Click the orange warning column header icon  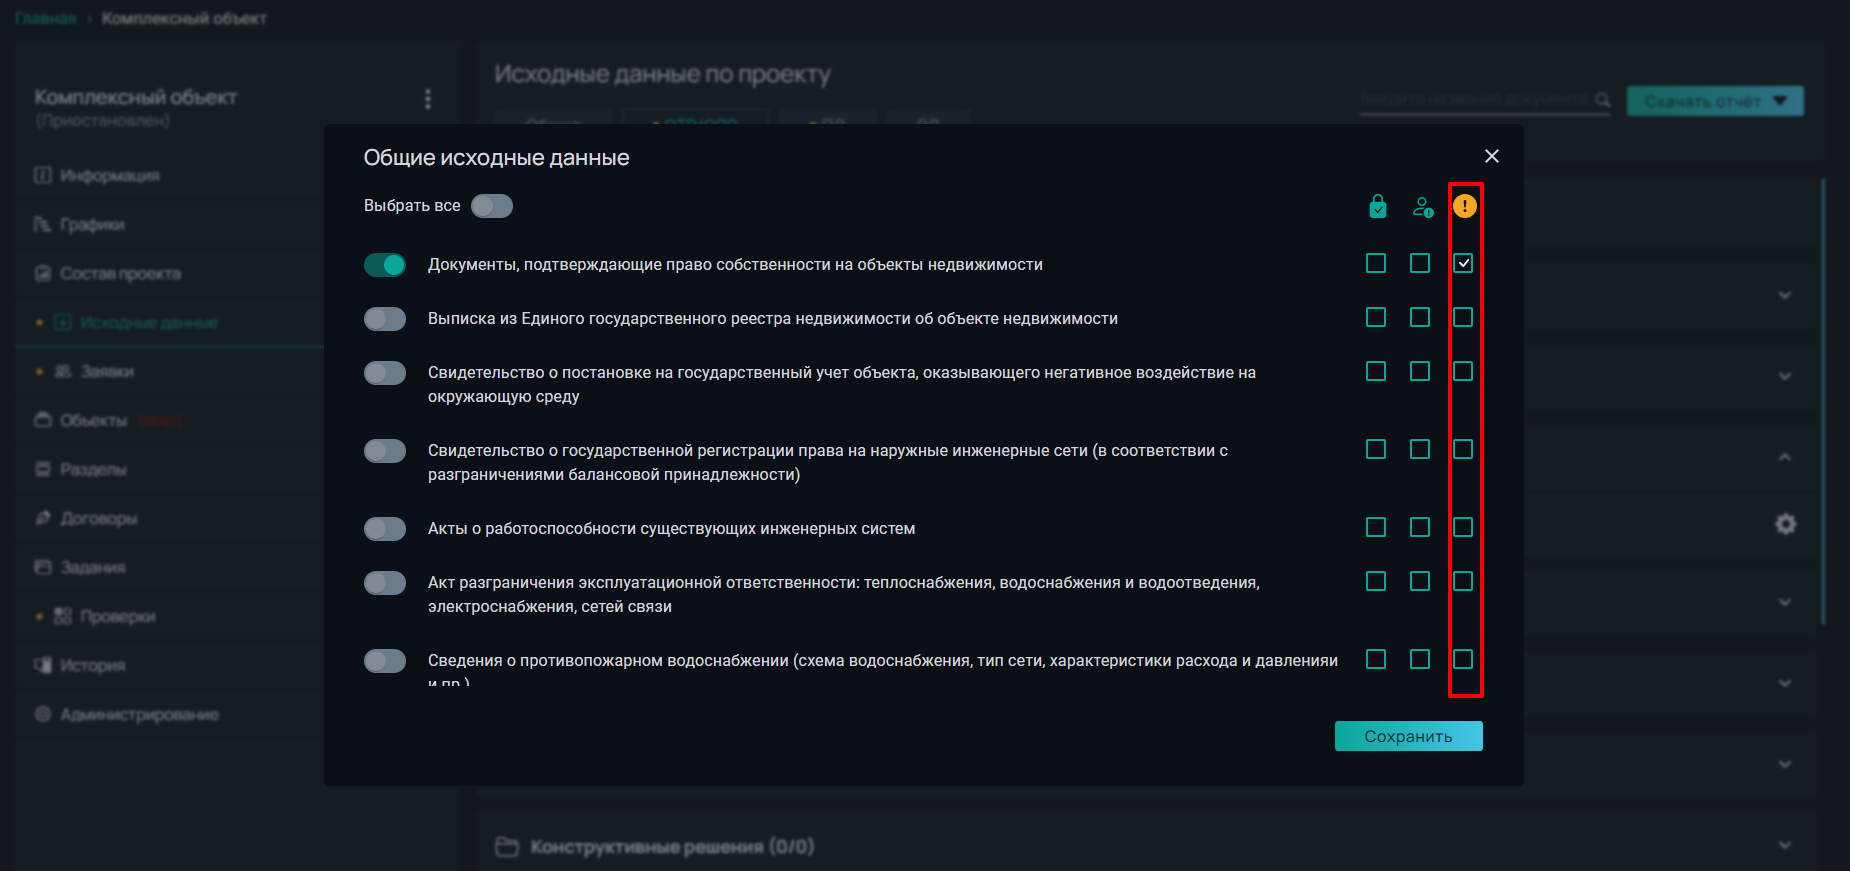[1464, 206]
